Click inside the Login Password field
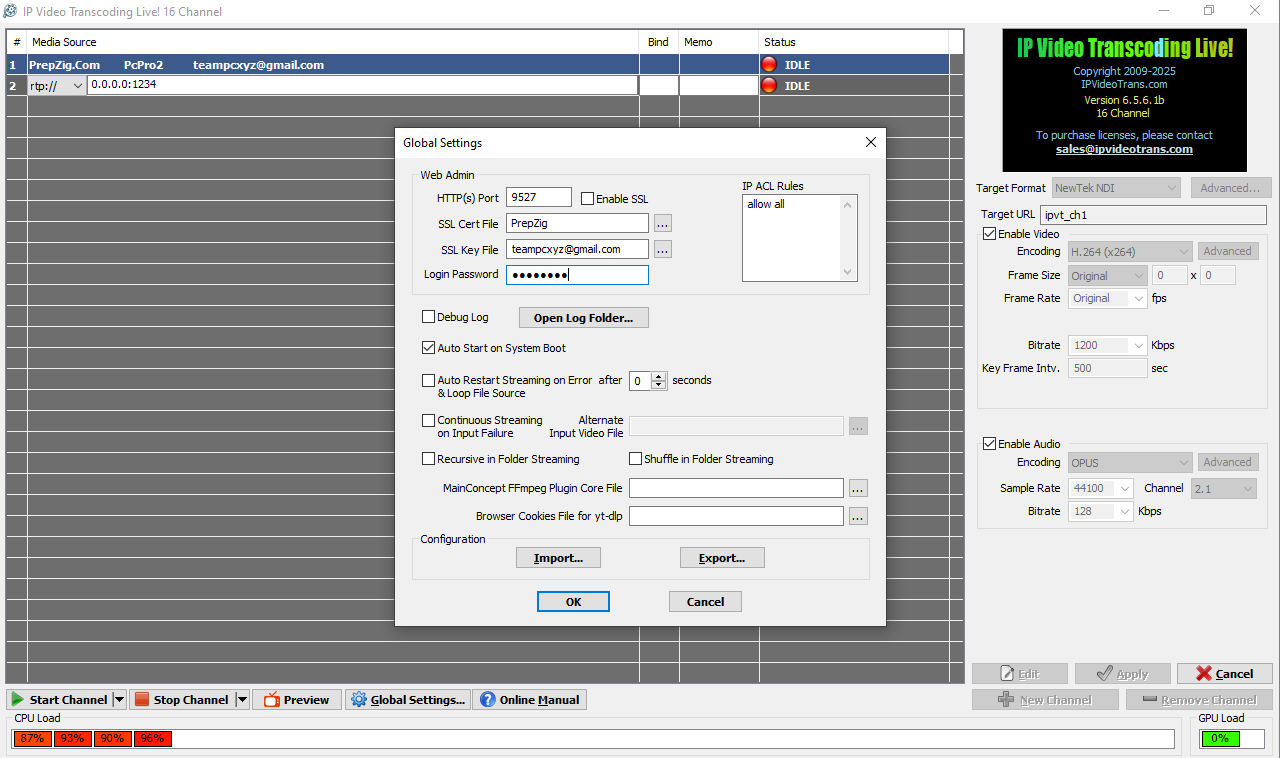The width and height of the screenshot is (1280, 758). click(x=577, y=274)
